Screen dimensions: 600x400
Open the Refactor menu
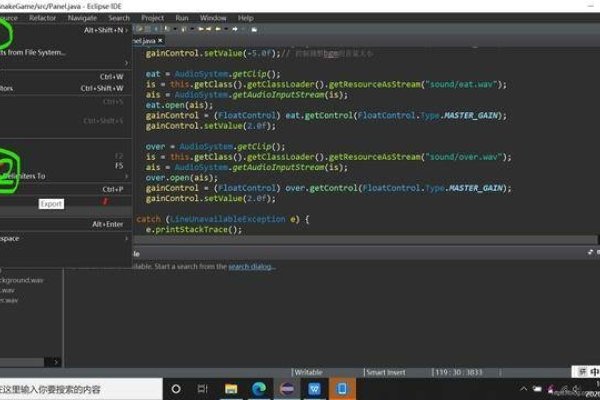point(43,18)
